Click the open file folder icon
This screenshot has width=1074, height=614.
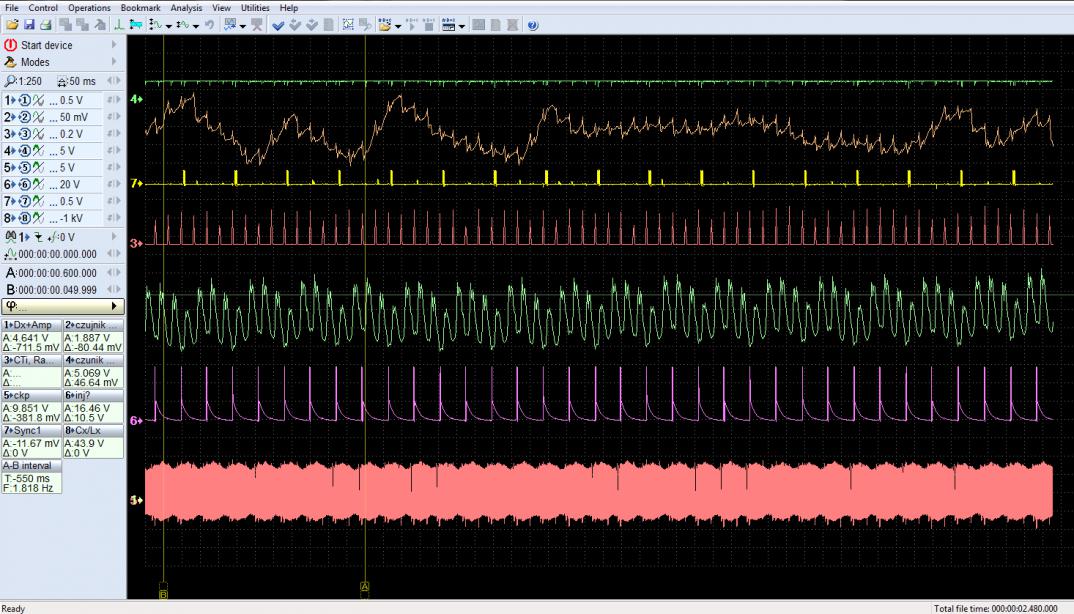coord(12,25)
